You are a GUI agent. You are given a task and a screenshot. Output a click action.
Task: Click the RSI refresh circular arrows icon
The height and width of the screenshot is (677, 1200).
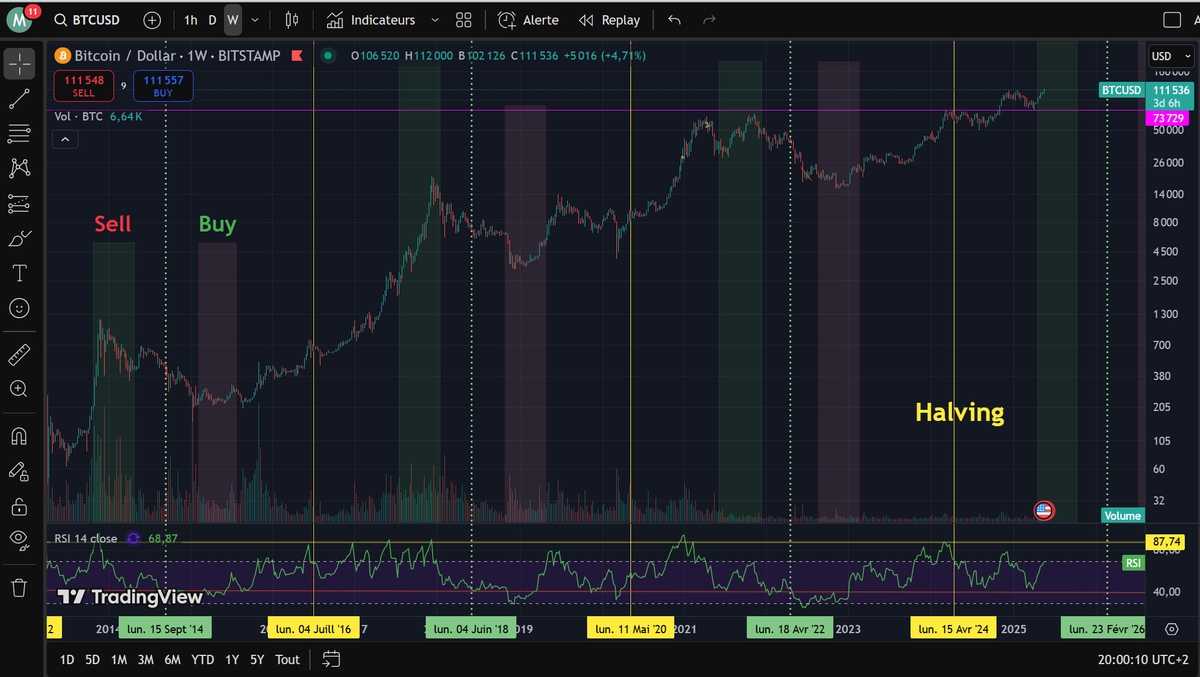pyautogui.click(x=133, y=538)
